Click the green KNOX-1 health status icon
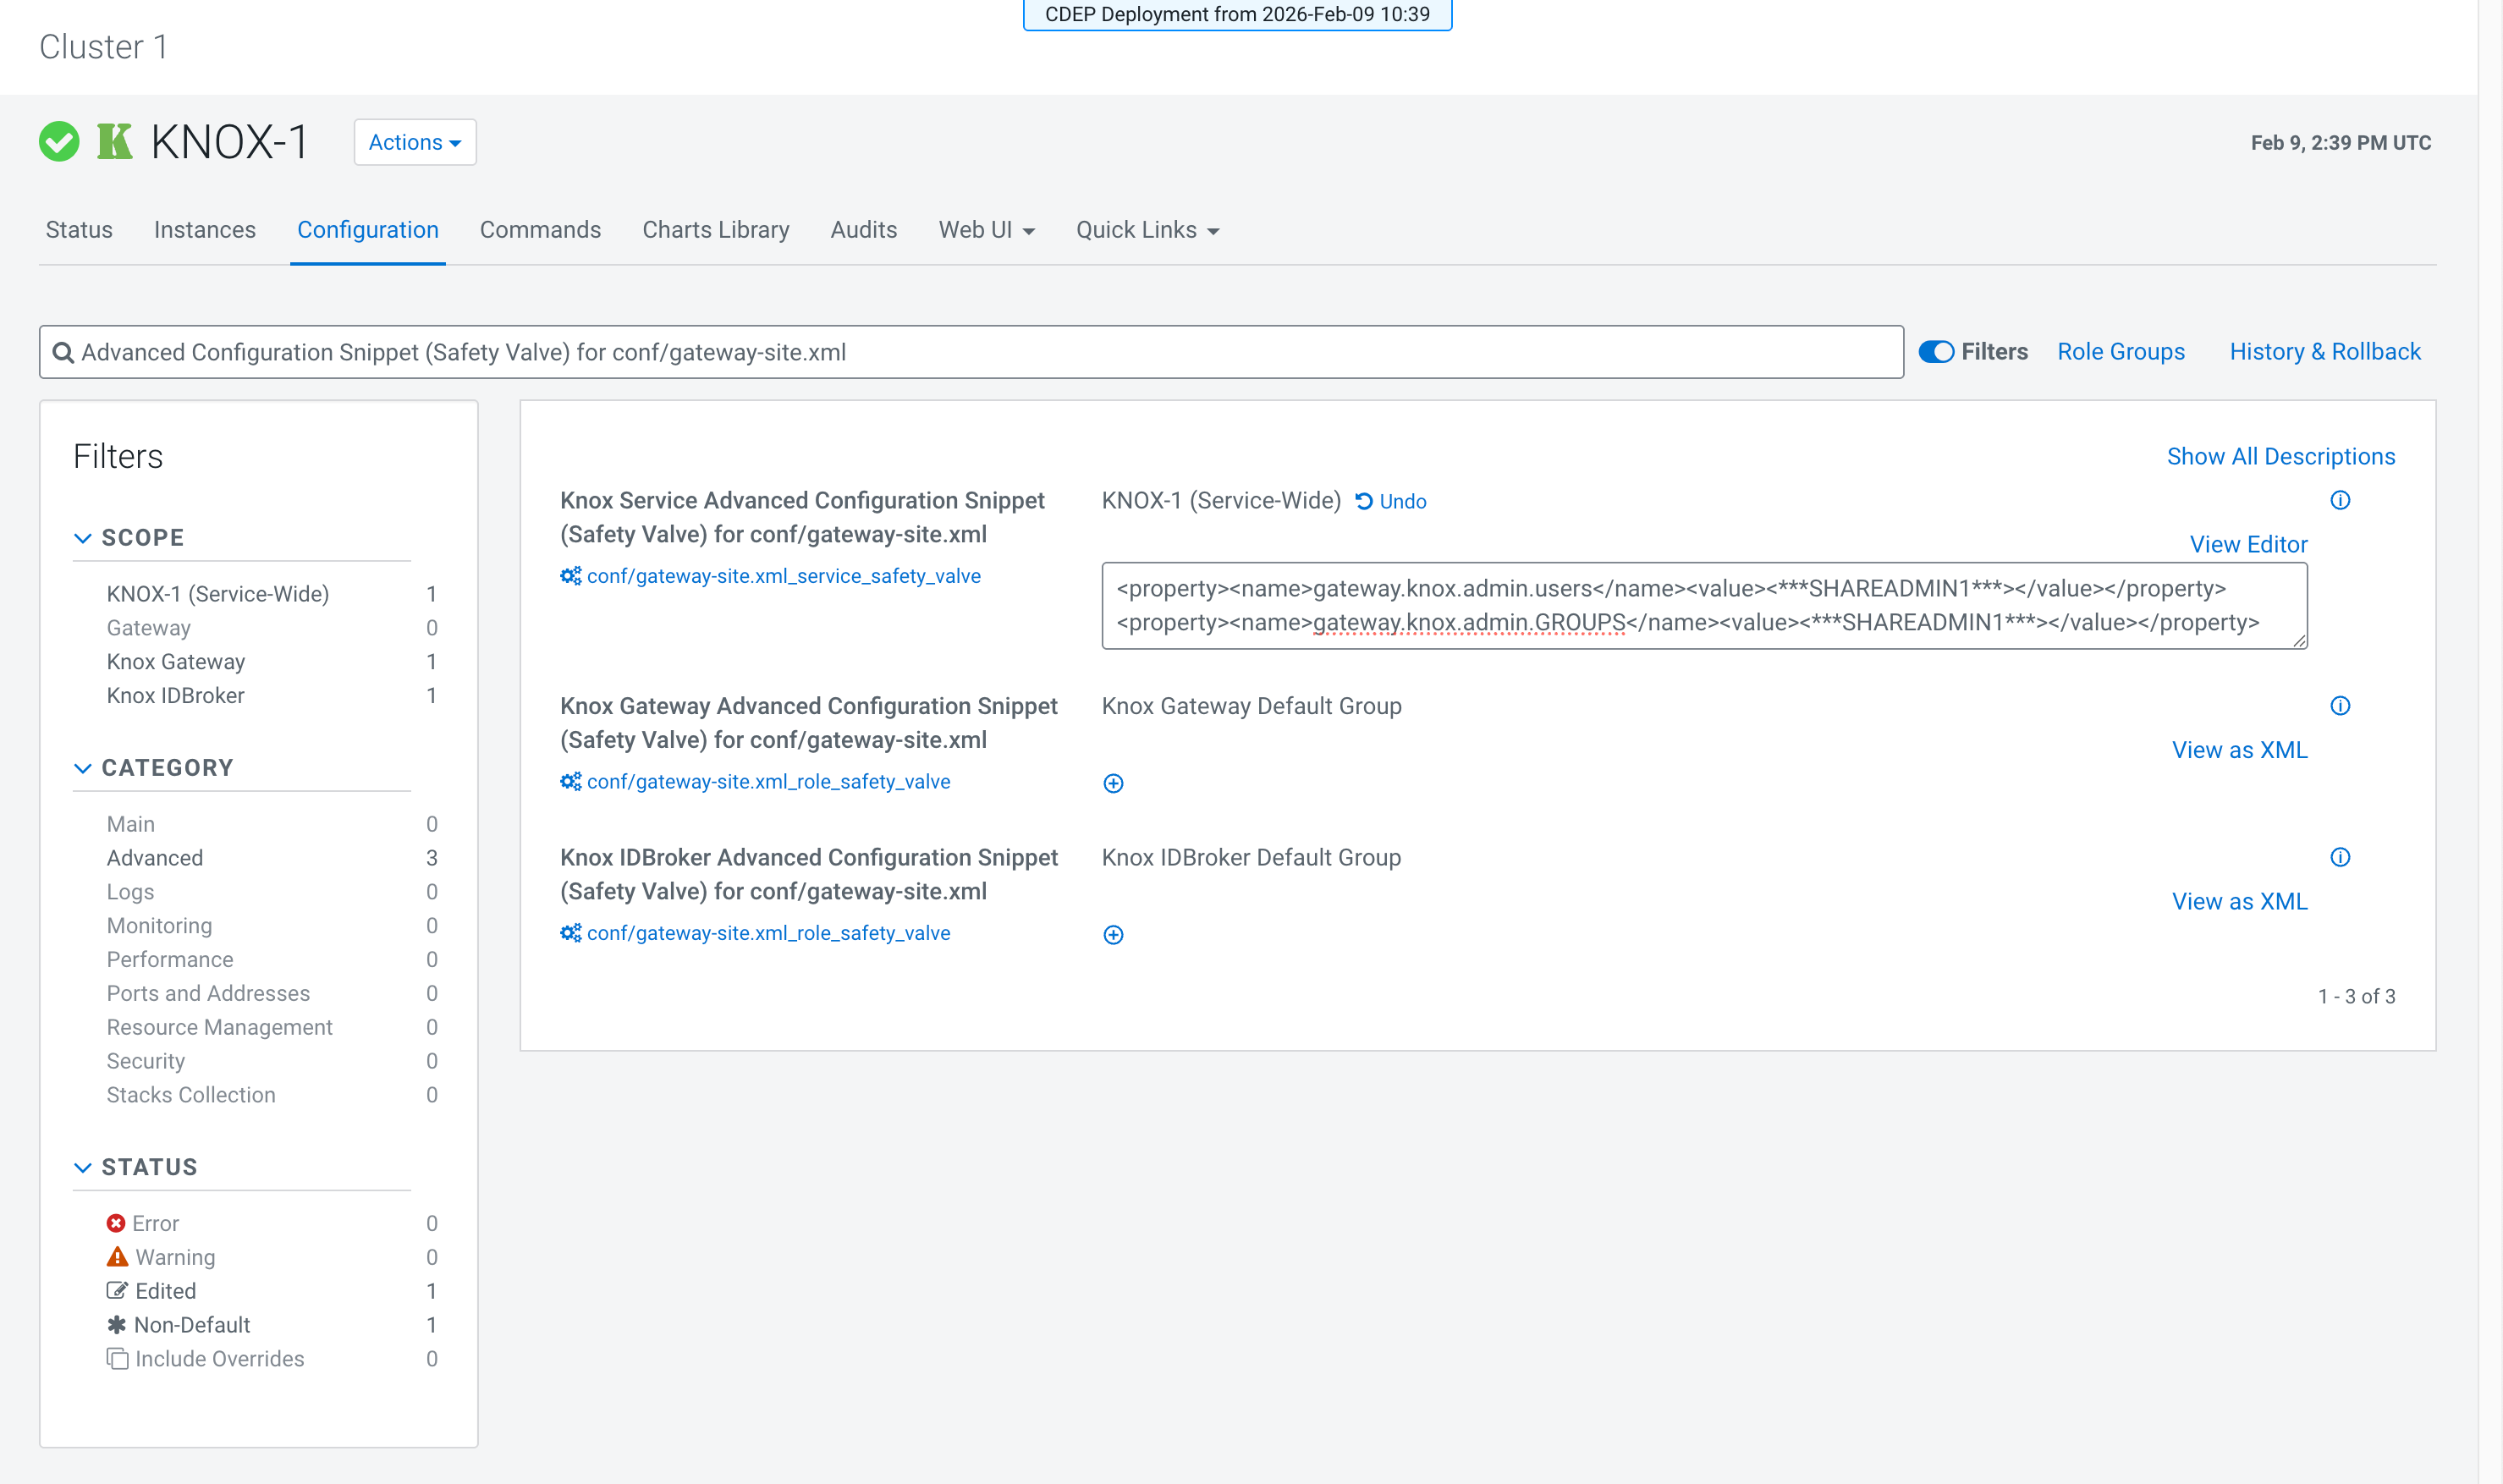2503x1484 pixels. (59, 142)
